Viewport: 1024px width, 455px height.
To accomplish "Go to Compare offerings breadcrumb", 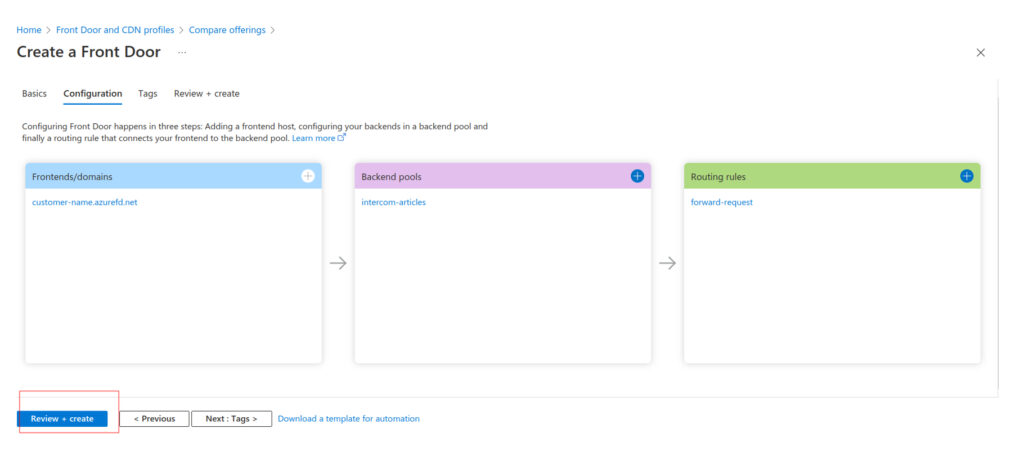I will 227,30.
